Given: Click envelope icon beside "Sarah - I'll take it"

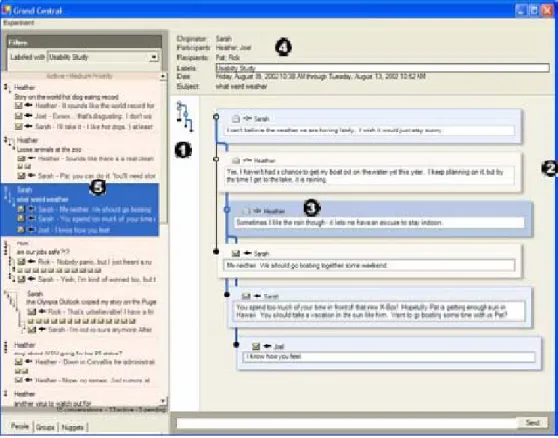Looking at the screenshot, I should coord(19,126).
